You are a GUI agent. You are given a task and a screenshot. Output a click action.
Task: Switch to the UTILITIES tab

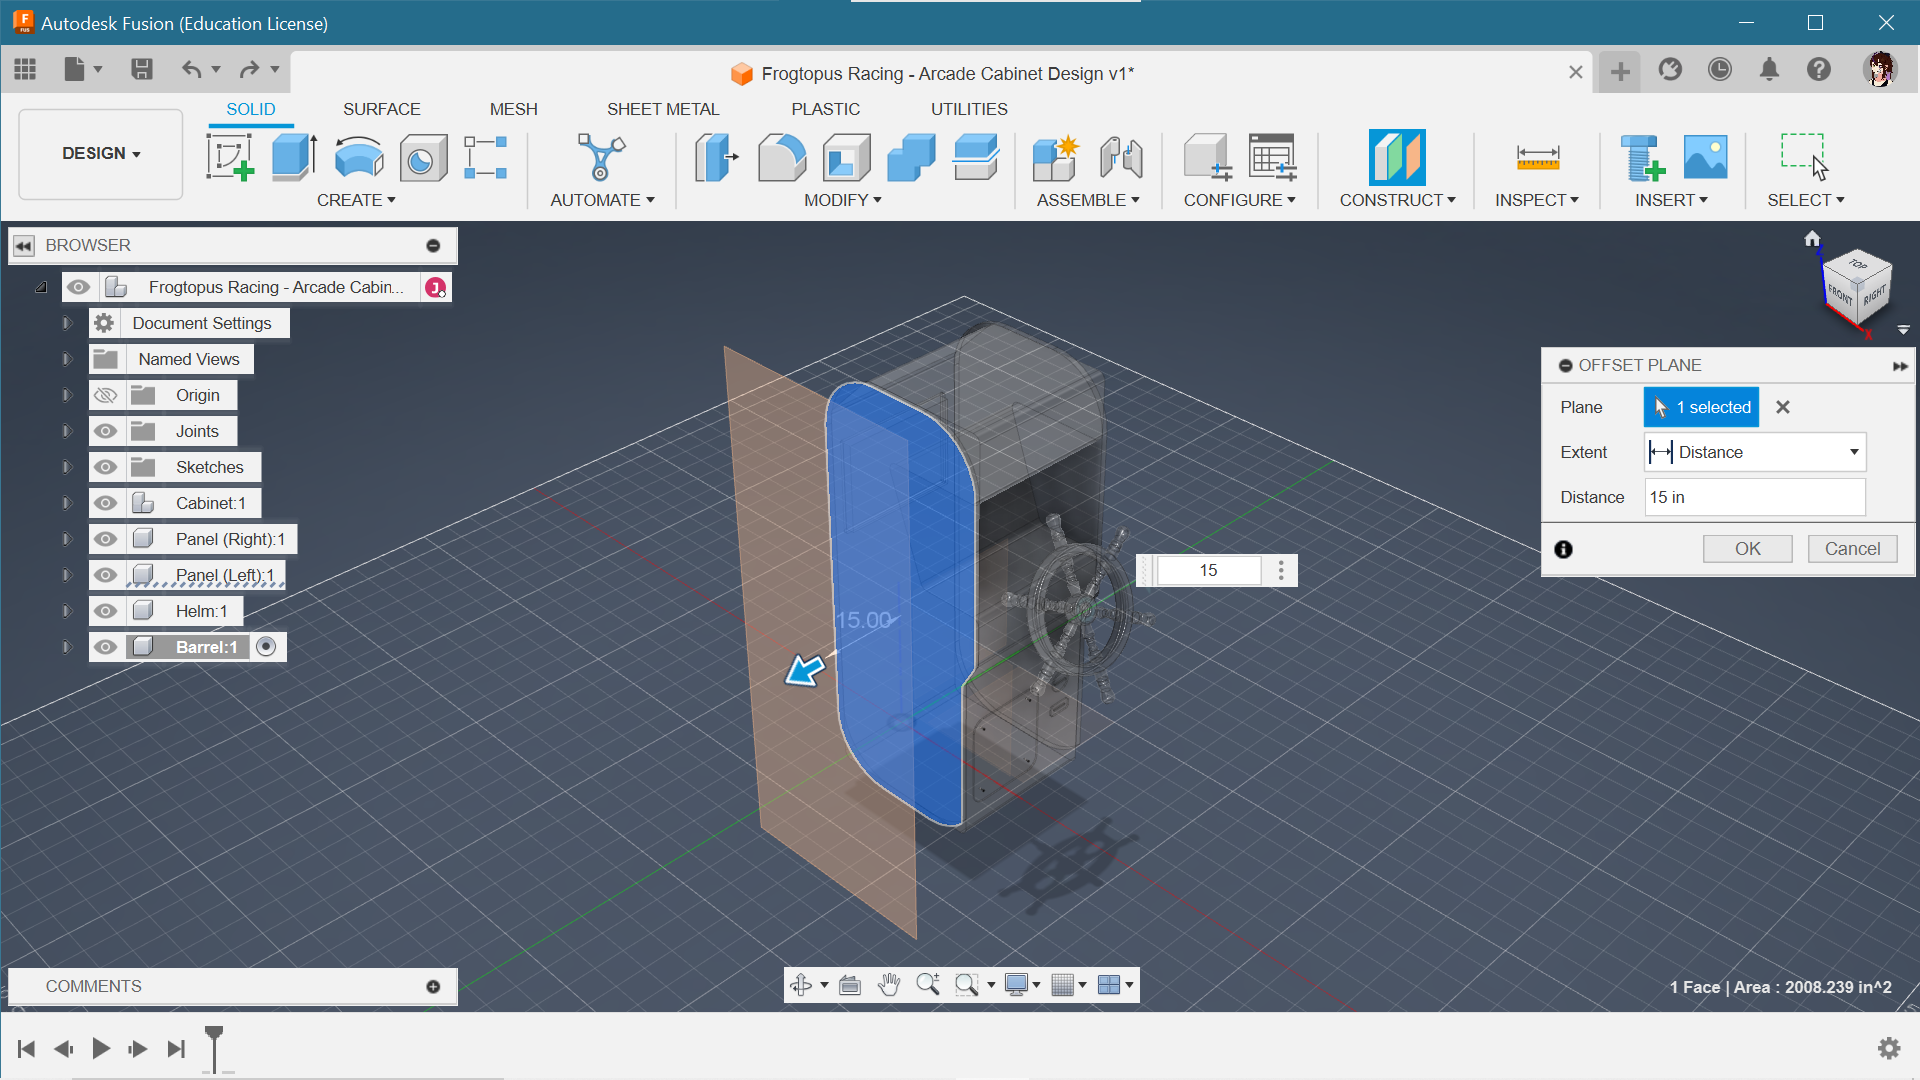click(x=969, y=109)
